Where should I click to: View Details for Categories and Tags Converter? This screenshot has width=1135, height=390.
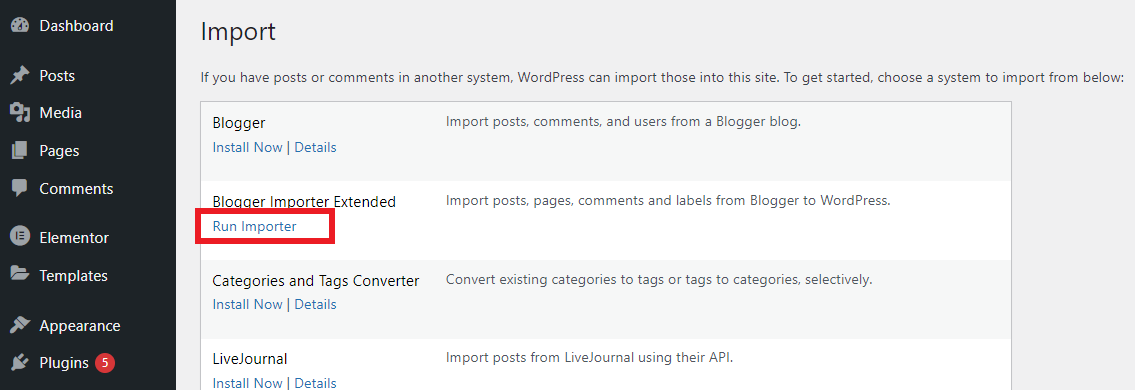(315, 304)
